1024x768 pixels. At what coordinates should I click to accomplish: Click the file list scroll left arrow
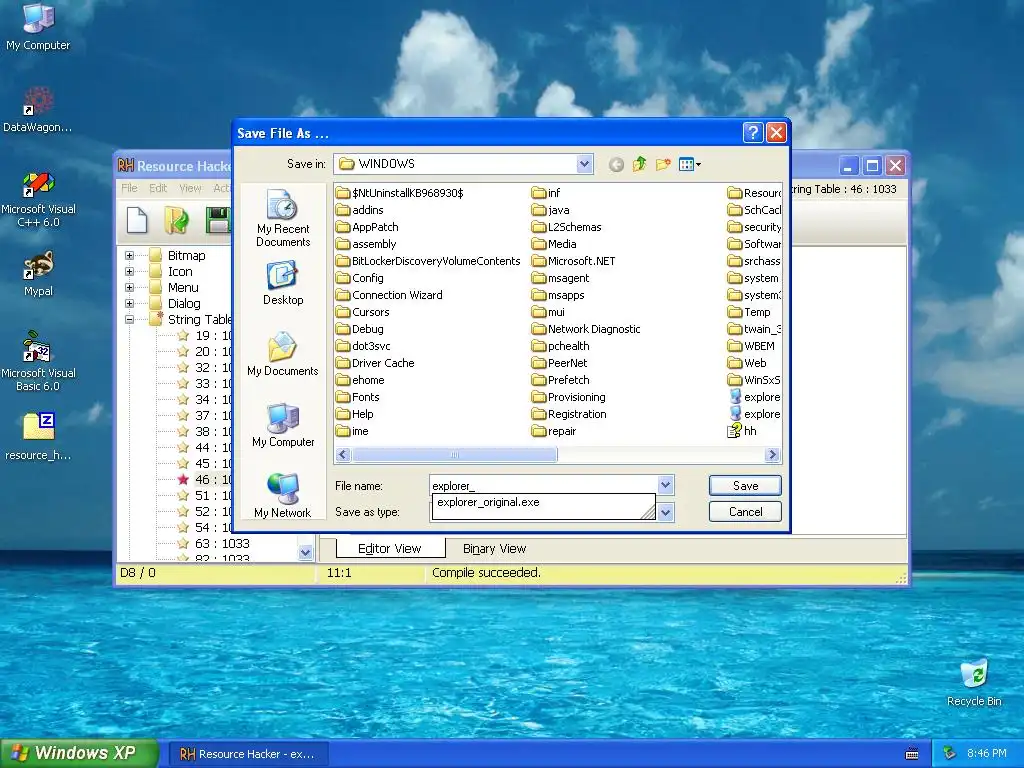(x=343, y=455)
